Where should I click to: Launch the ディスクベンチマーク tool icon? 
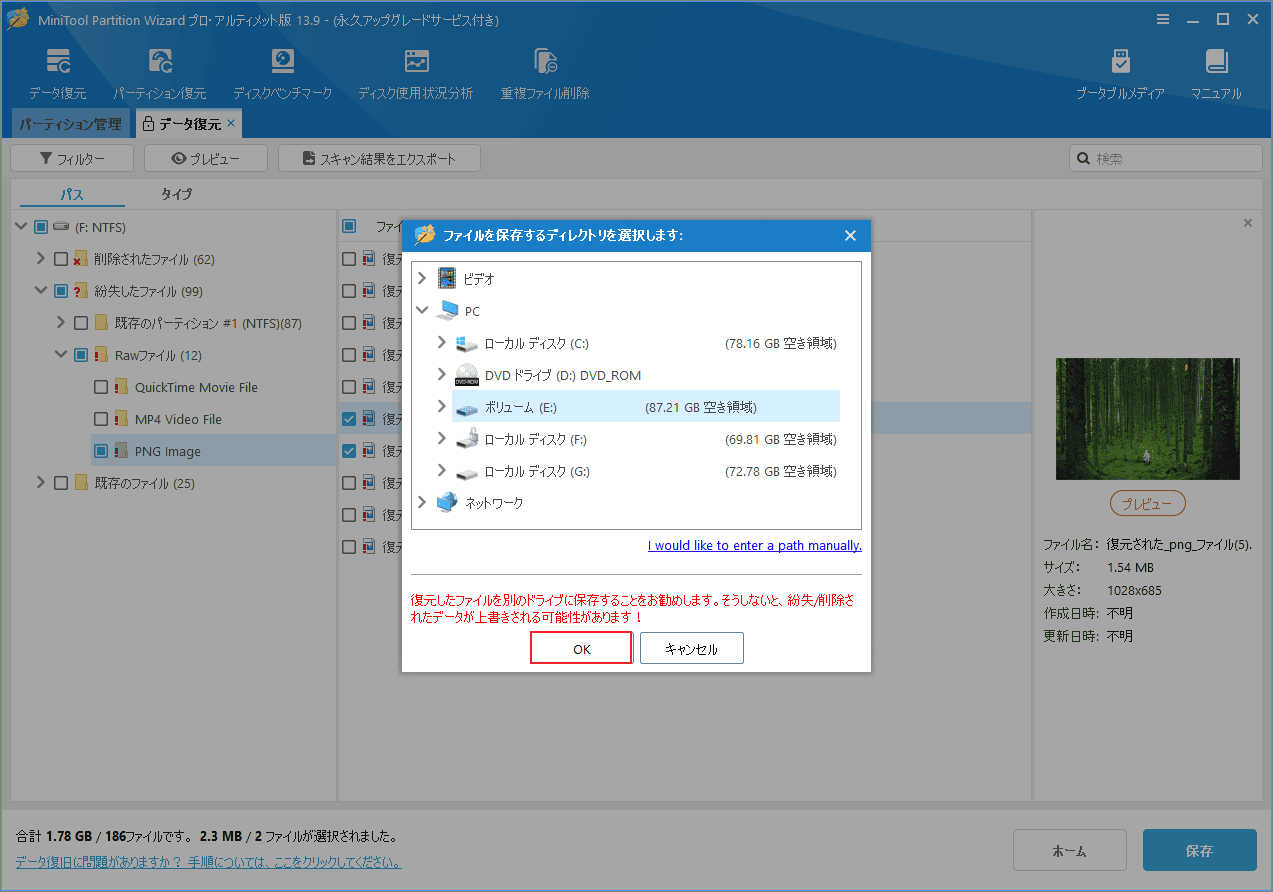pyautogui.click(x=283, y=61)
